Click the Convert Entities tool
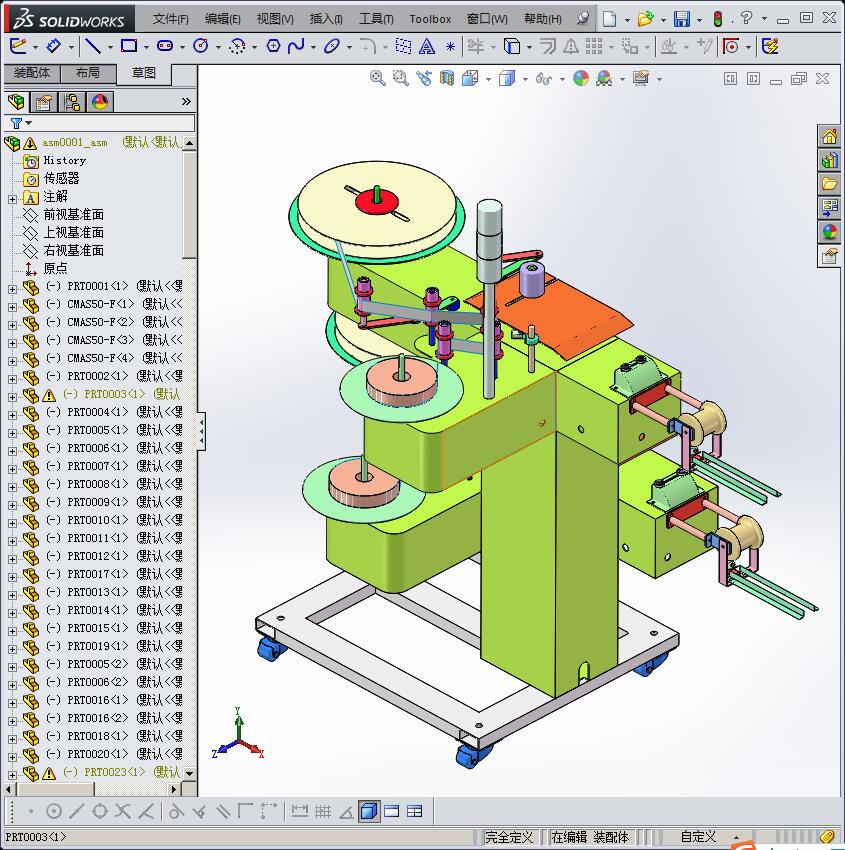This screenshot has height=850, width=845. (512, 46)
